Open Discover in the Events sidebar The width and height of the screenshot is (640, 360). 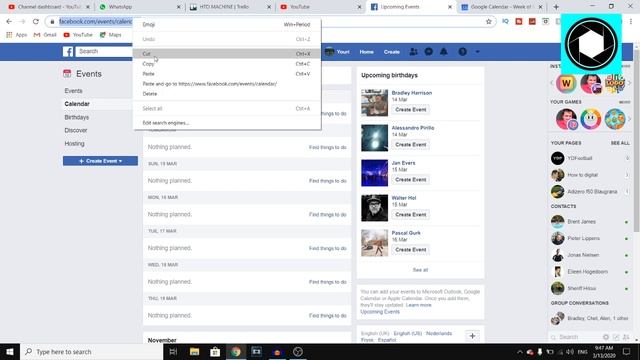coord(76,130)
